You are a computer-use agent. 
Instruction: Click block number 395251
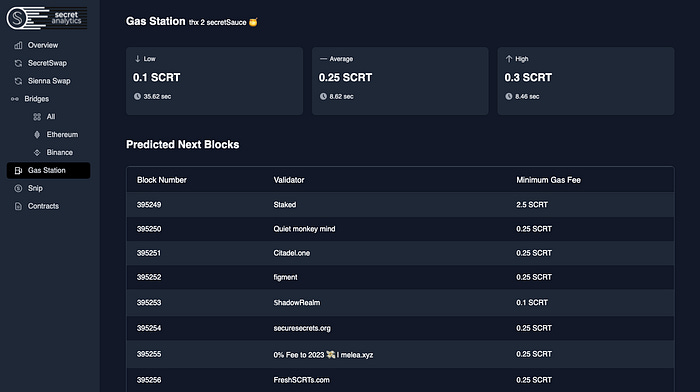pos(149,253)
